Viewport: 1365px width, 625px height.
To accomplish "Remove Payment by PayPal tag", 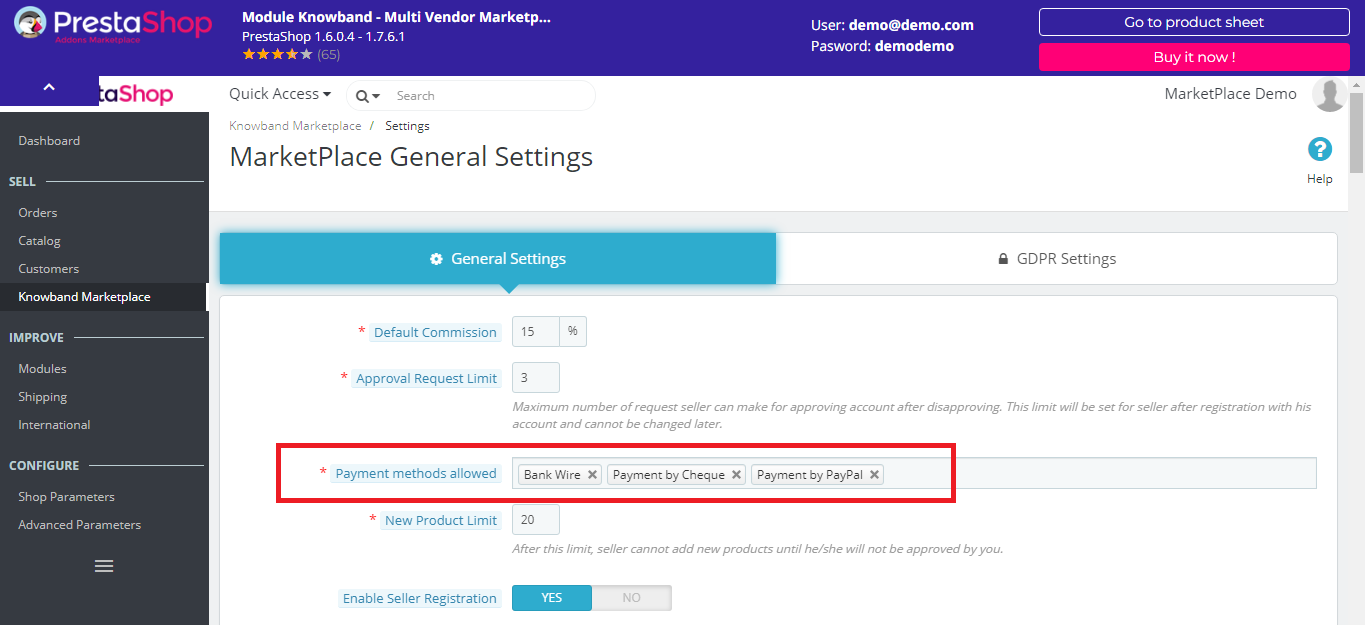I will click(x=874, y=475).
